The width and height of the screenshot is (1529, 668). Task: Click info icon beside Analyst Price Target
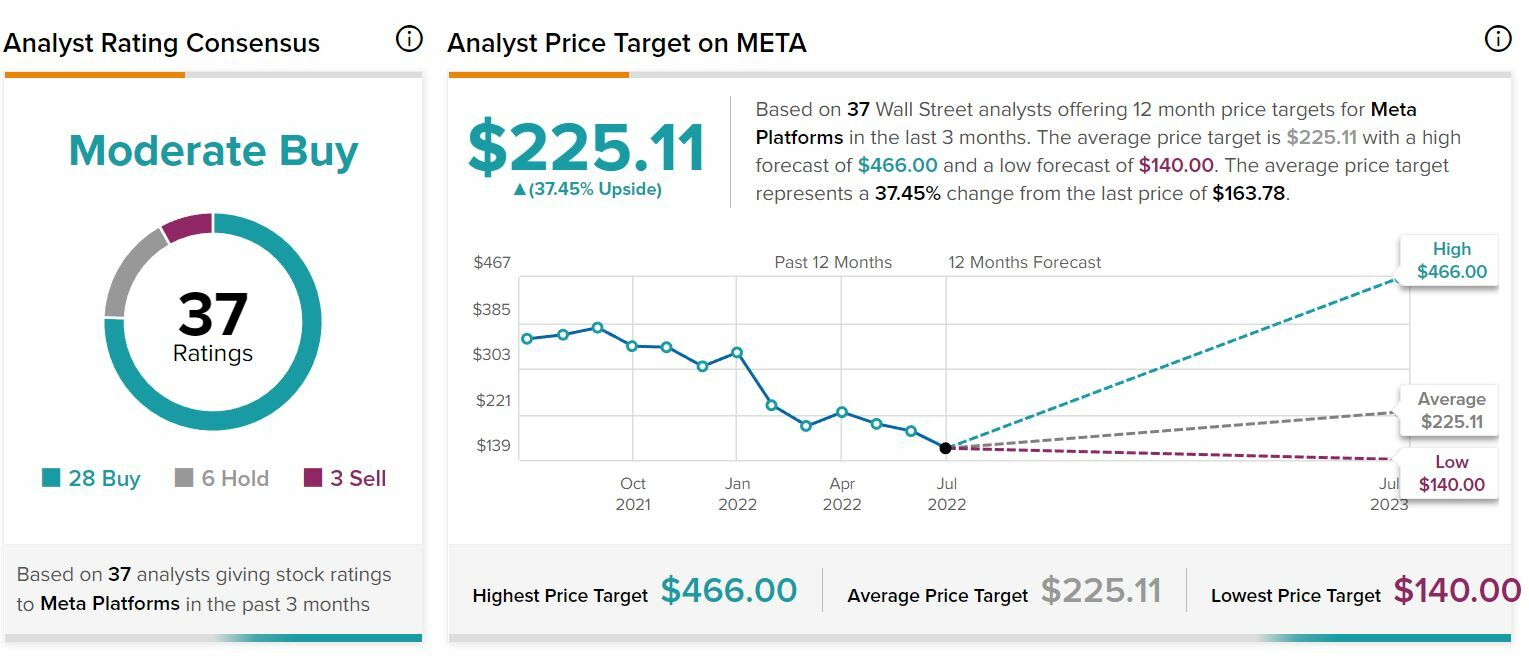(x=1497, y=39)
